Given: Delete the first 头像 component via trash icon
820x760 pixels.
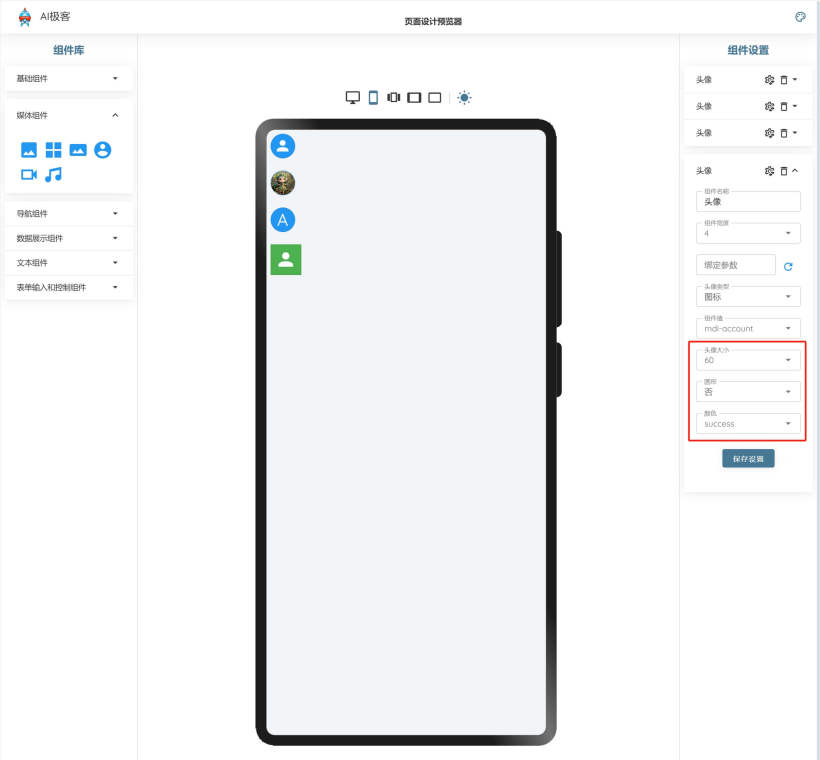Looking at the screenshot, I should click(784, 79).
